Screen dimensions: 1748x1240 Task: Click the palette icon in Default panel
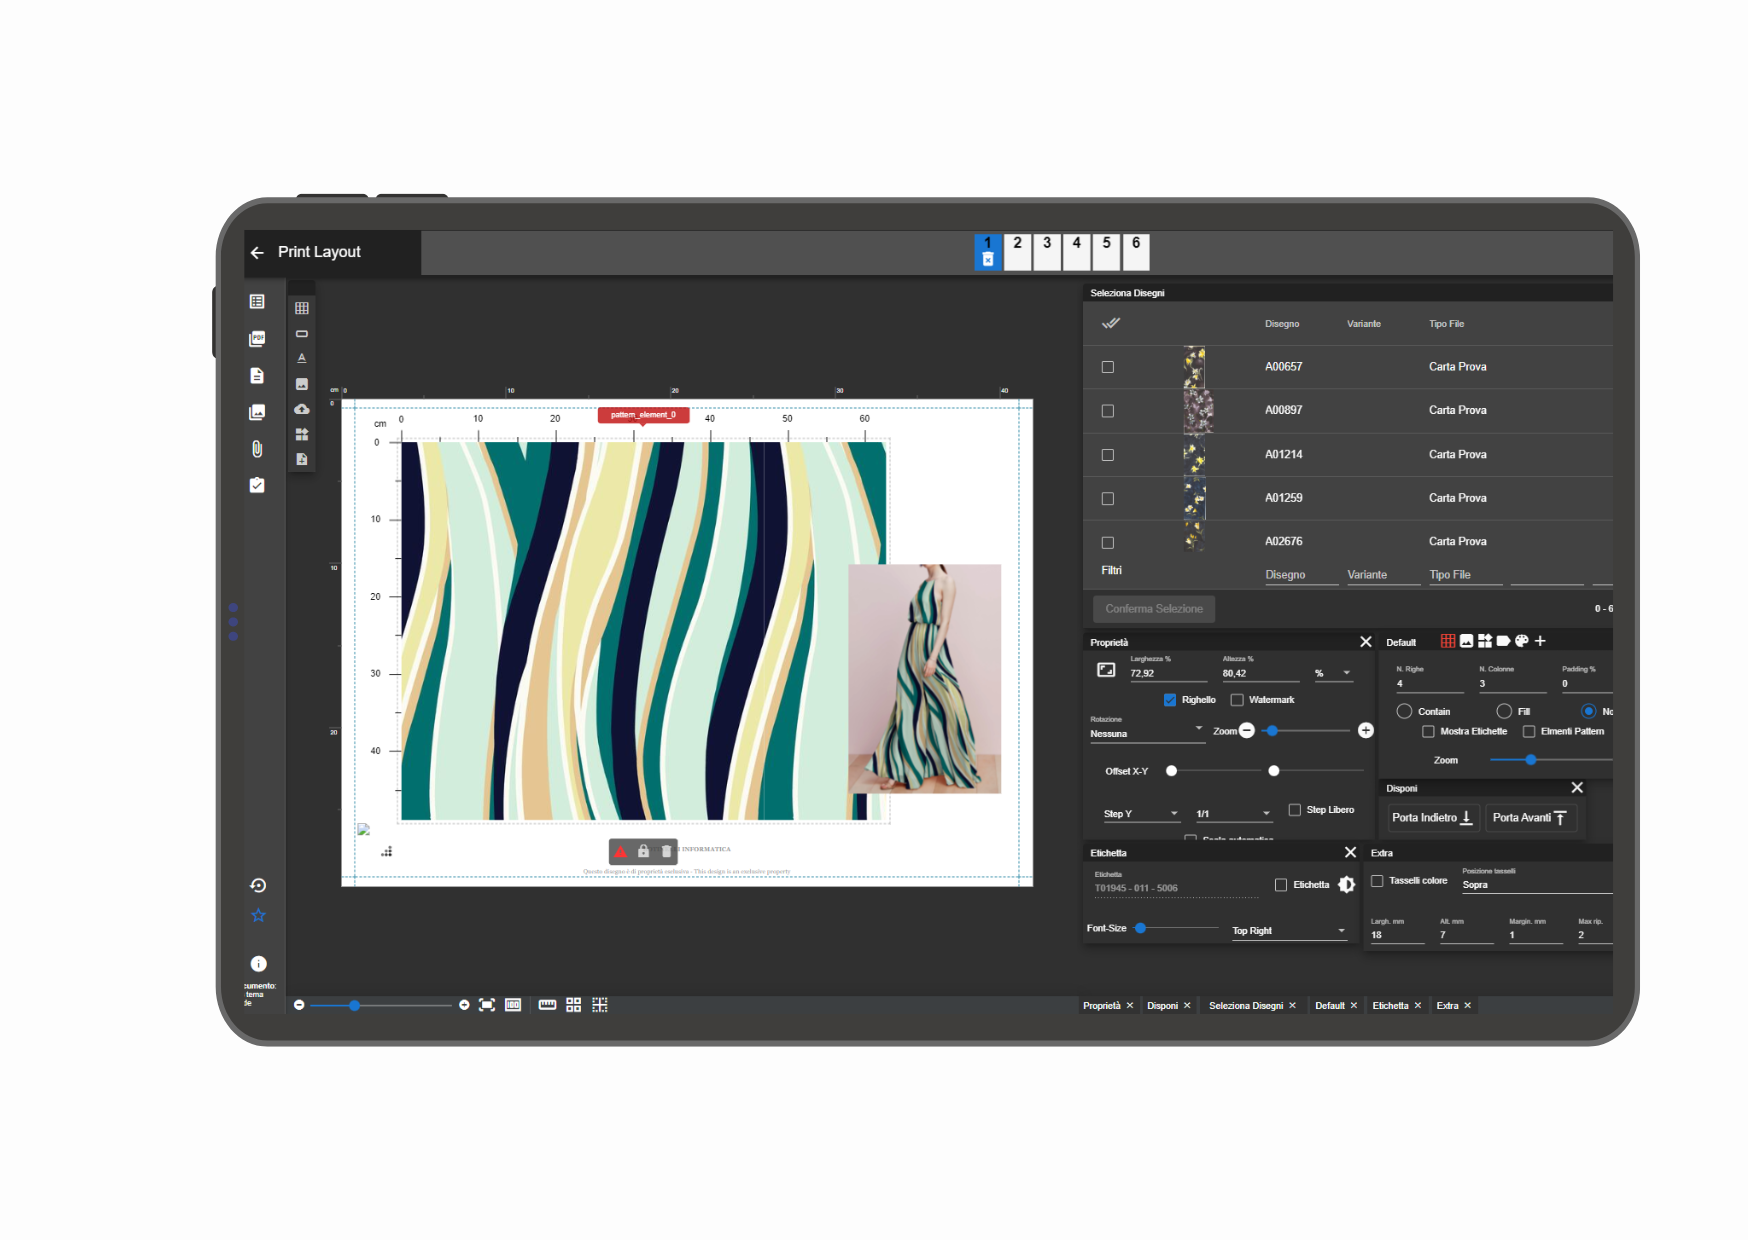[1522, 641]
